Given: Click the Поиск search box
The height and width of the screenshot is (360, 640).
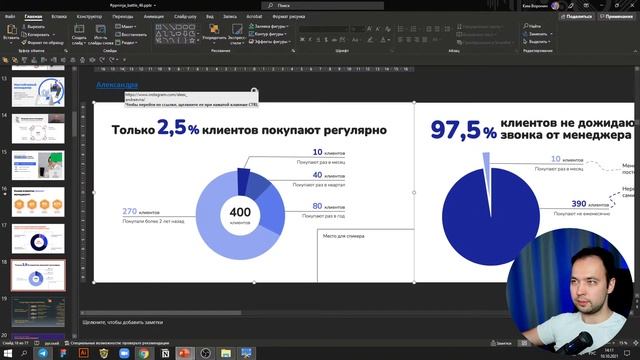Looking at the screenshot, I should (x=322, y=5).
